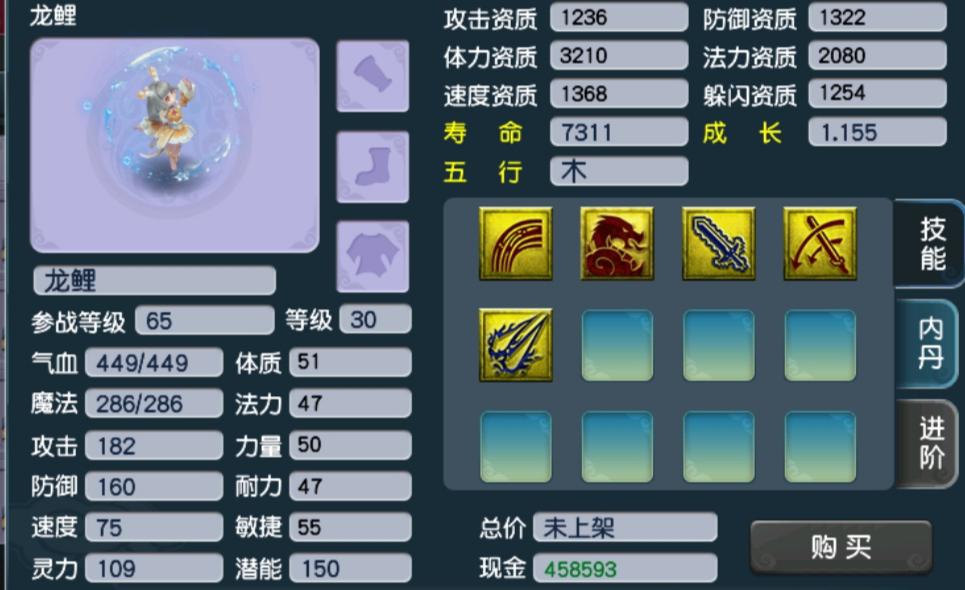Click the 五行 木 element field
965x590 pixels.
click(x=619, y=171)
